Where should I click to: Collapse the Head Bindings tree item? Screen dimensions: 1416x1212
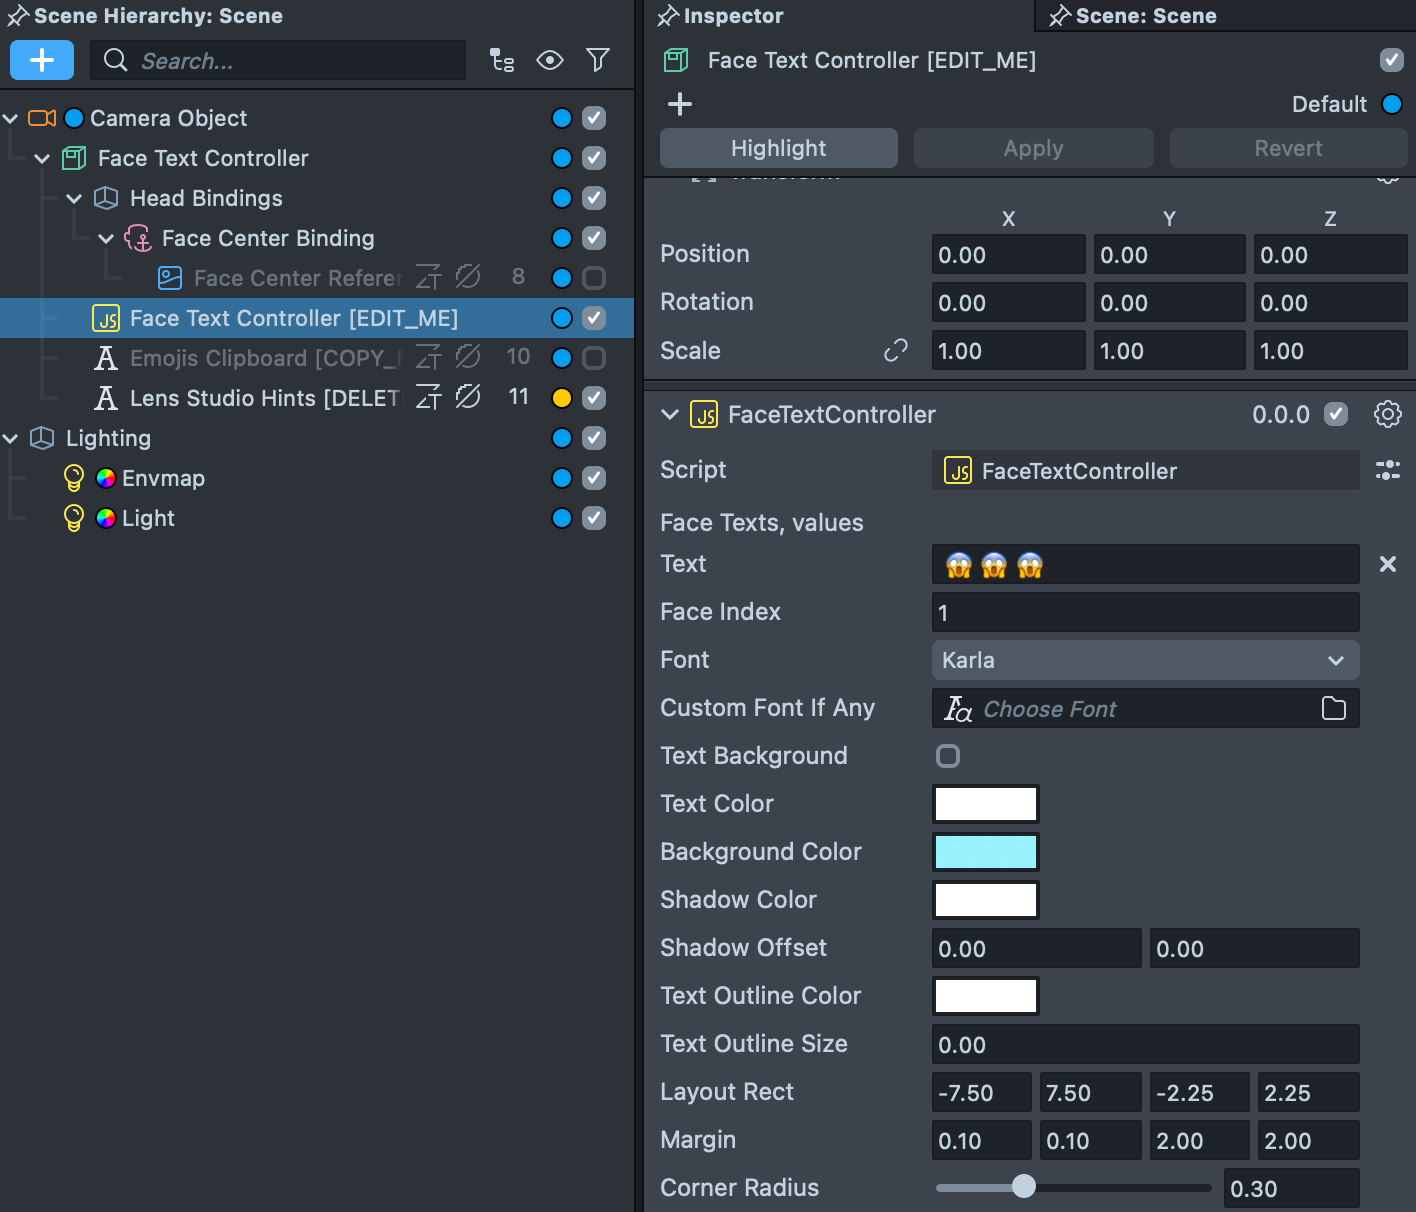pyautogui.click(x=74, y=198)
